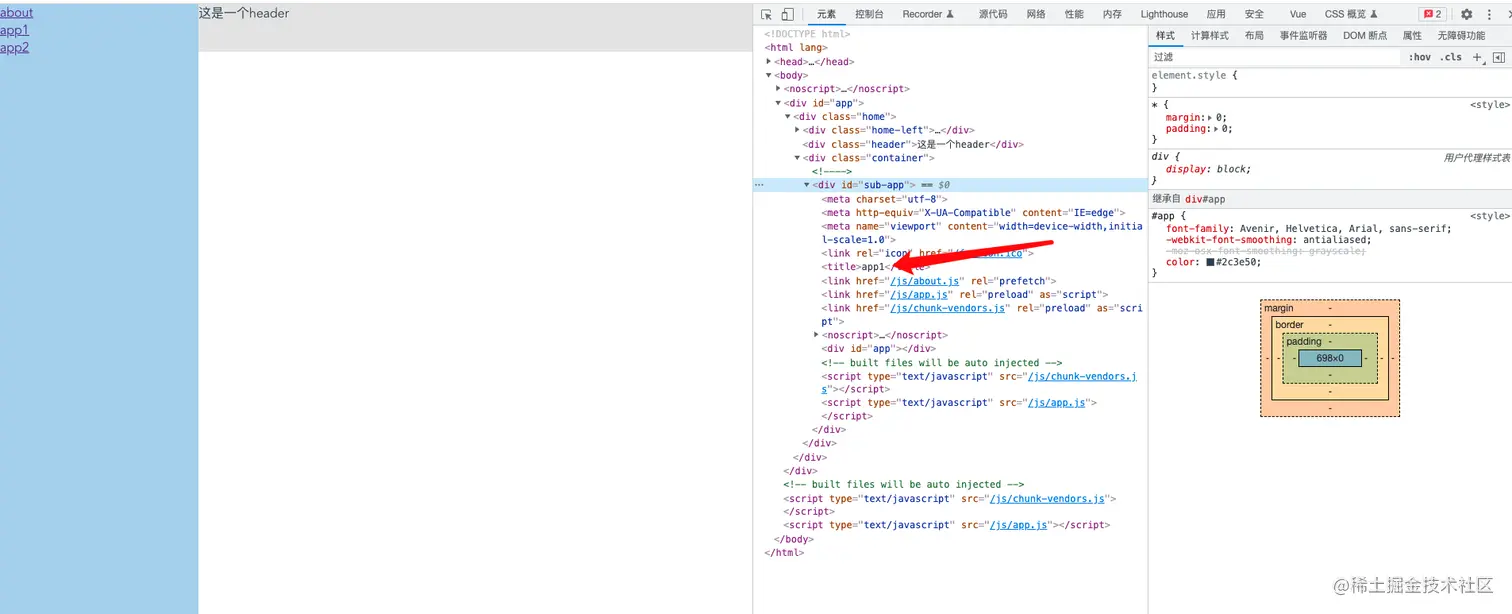Toggle the device toolbar icon

[x=787, y=14]
